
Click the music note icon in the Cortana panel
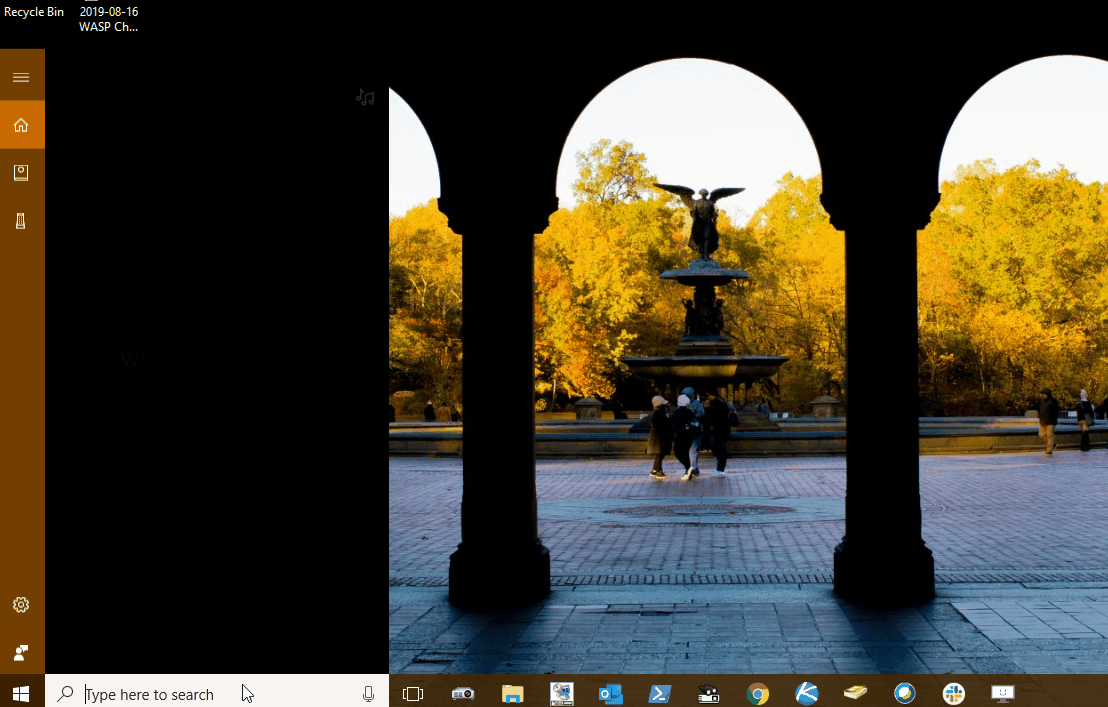(x=365, y=97)
